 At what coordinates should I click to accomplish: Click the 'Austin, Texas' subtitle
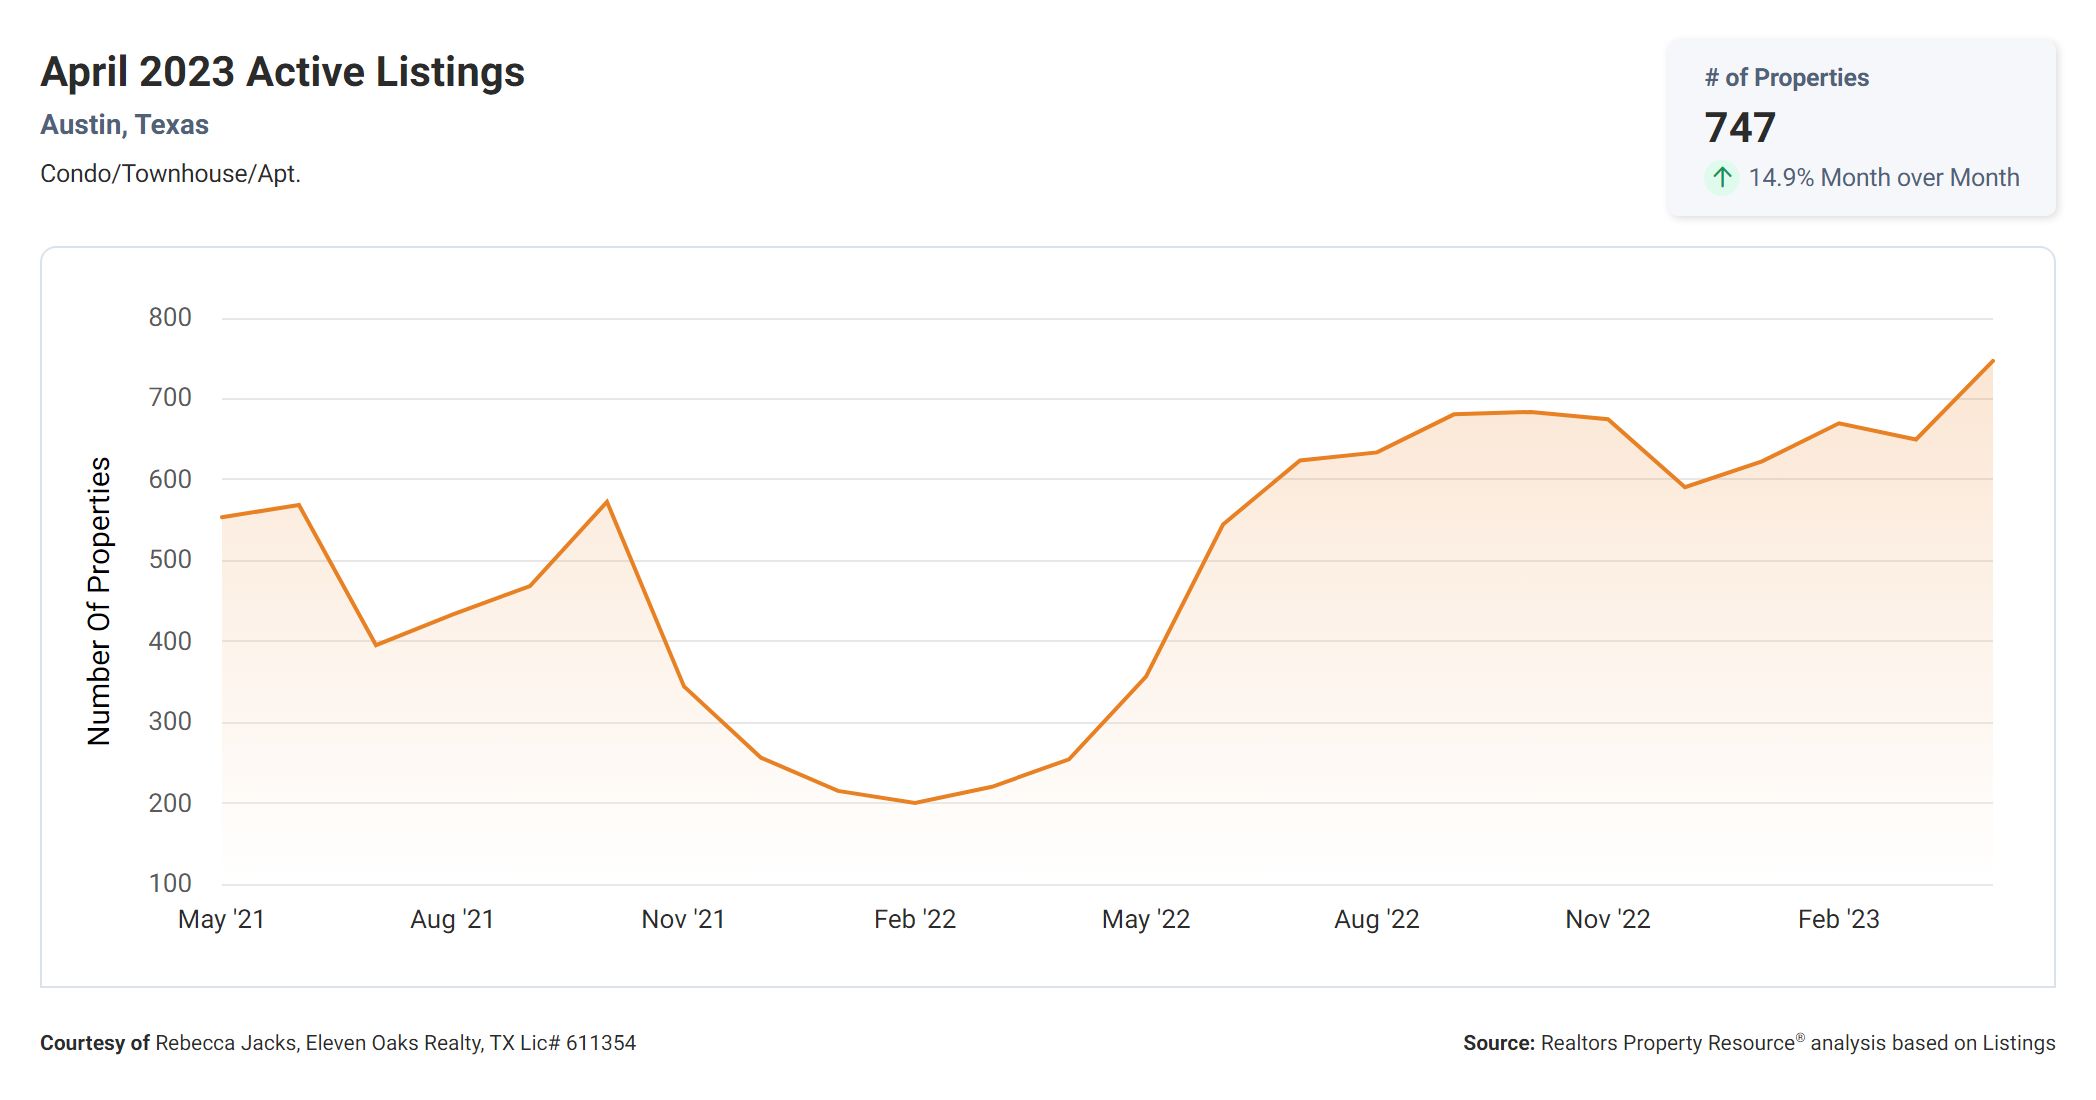coord(124,125)
